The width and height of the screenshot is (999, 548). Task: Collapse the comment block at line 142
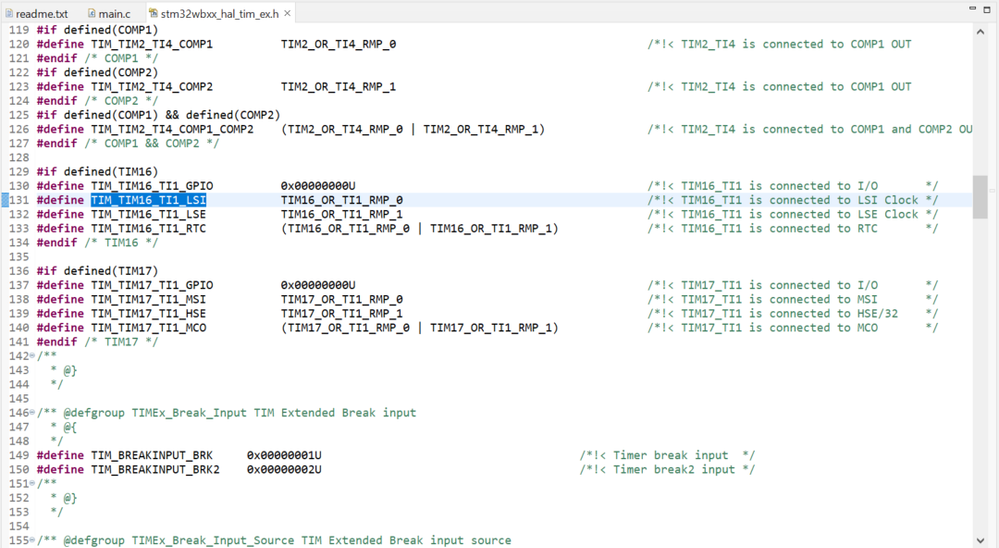click(32, 356)
